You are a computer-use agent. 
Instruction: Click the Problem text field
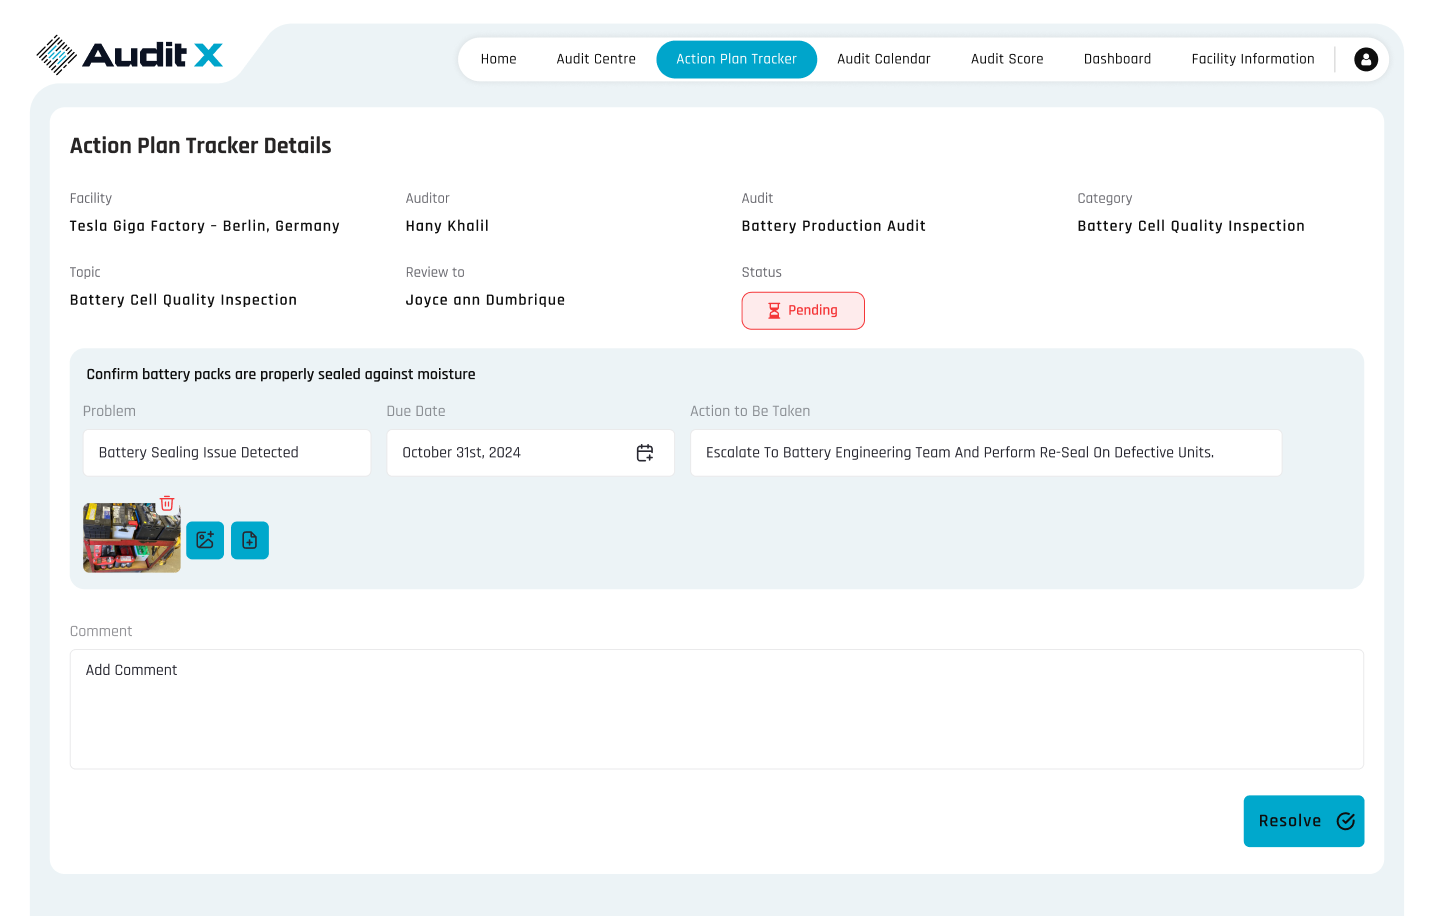(x=227, y=453)
